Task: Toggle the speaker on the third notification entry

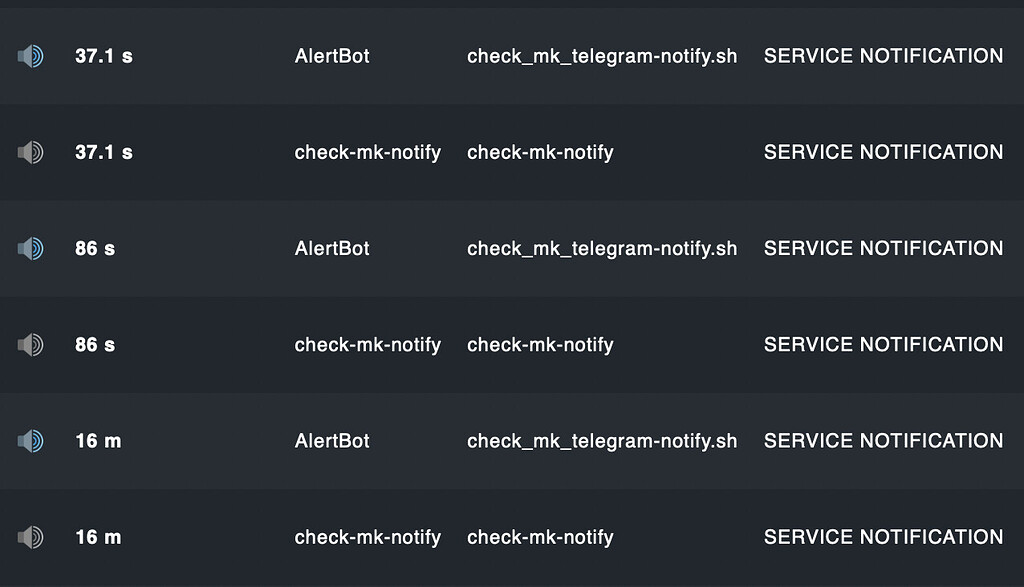Action: (31, 249)
